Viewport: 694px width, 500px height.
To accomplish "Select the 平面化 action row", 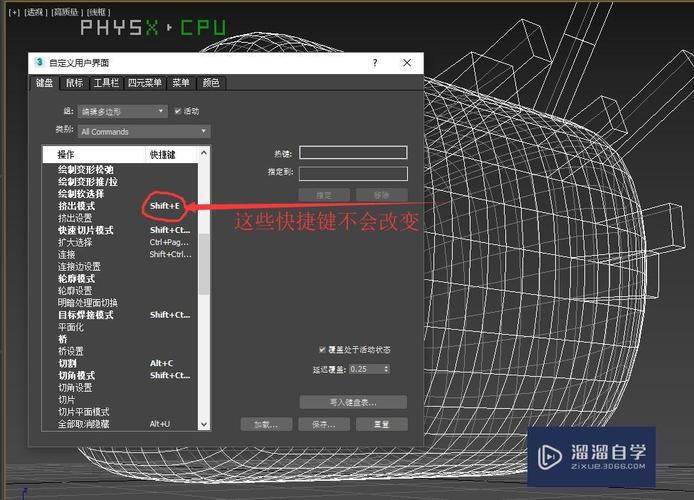I will point(120,327).
